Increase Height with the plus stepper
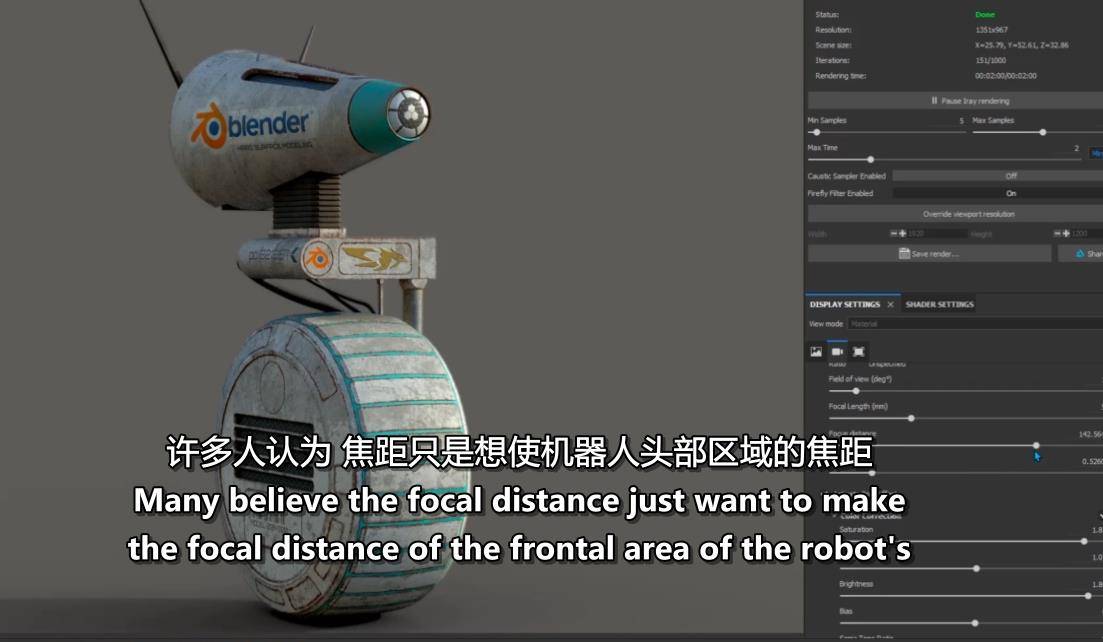 point(1066,233)
